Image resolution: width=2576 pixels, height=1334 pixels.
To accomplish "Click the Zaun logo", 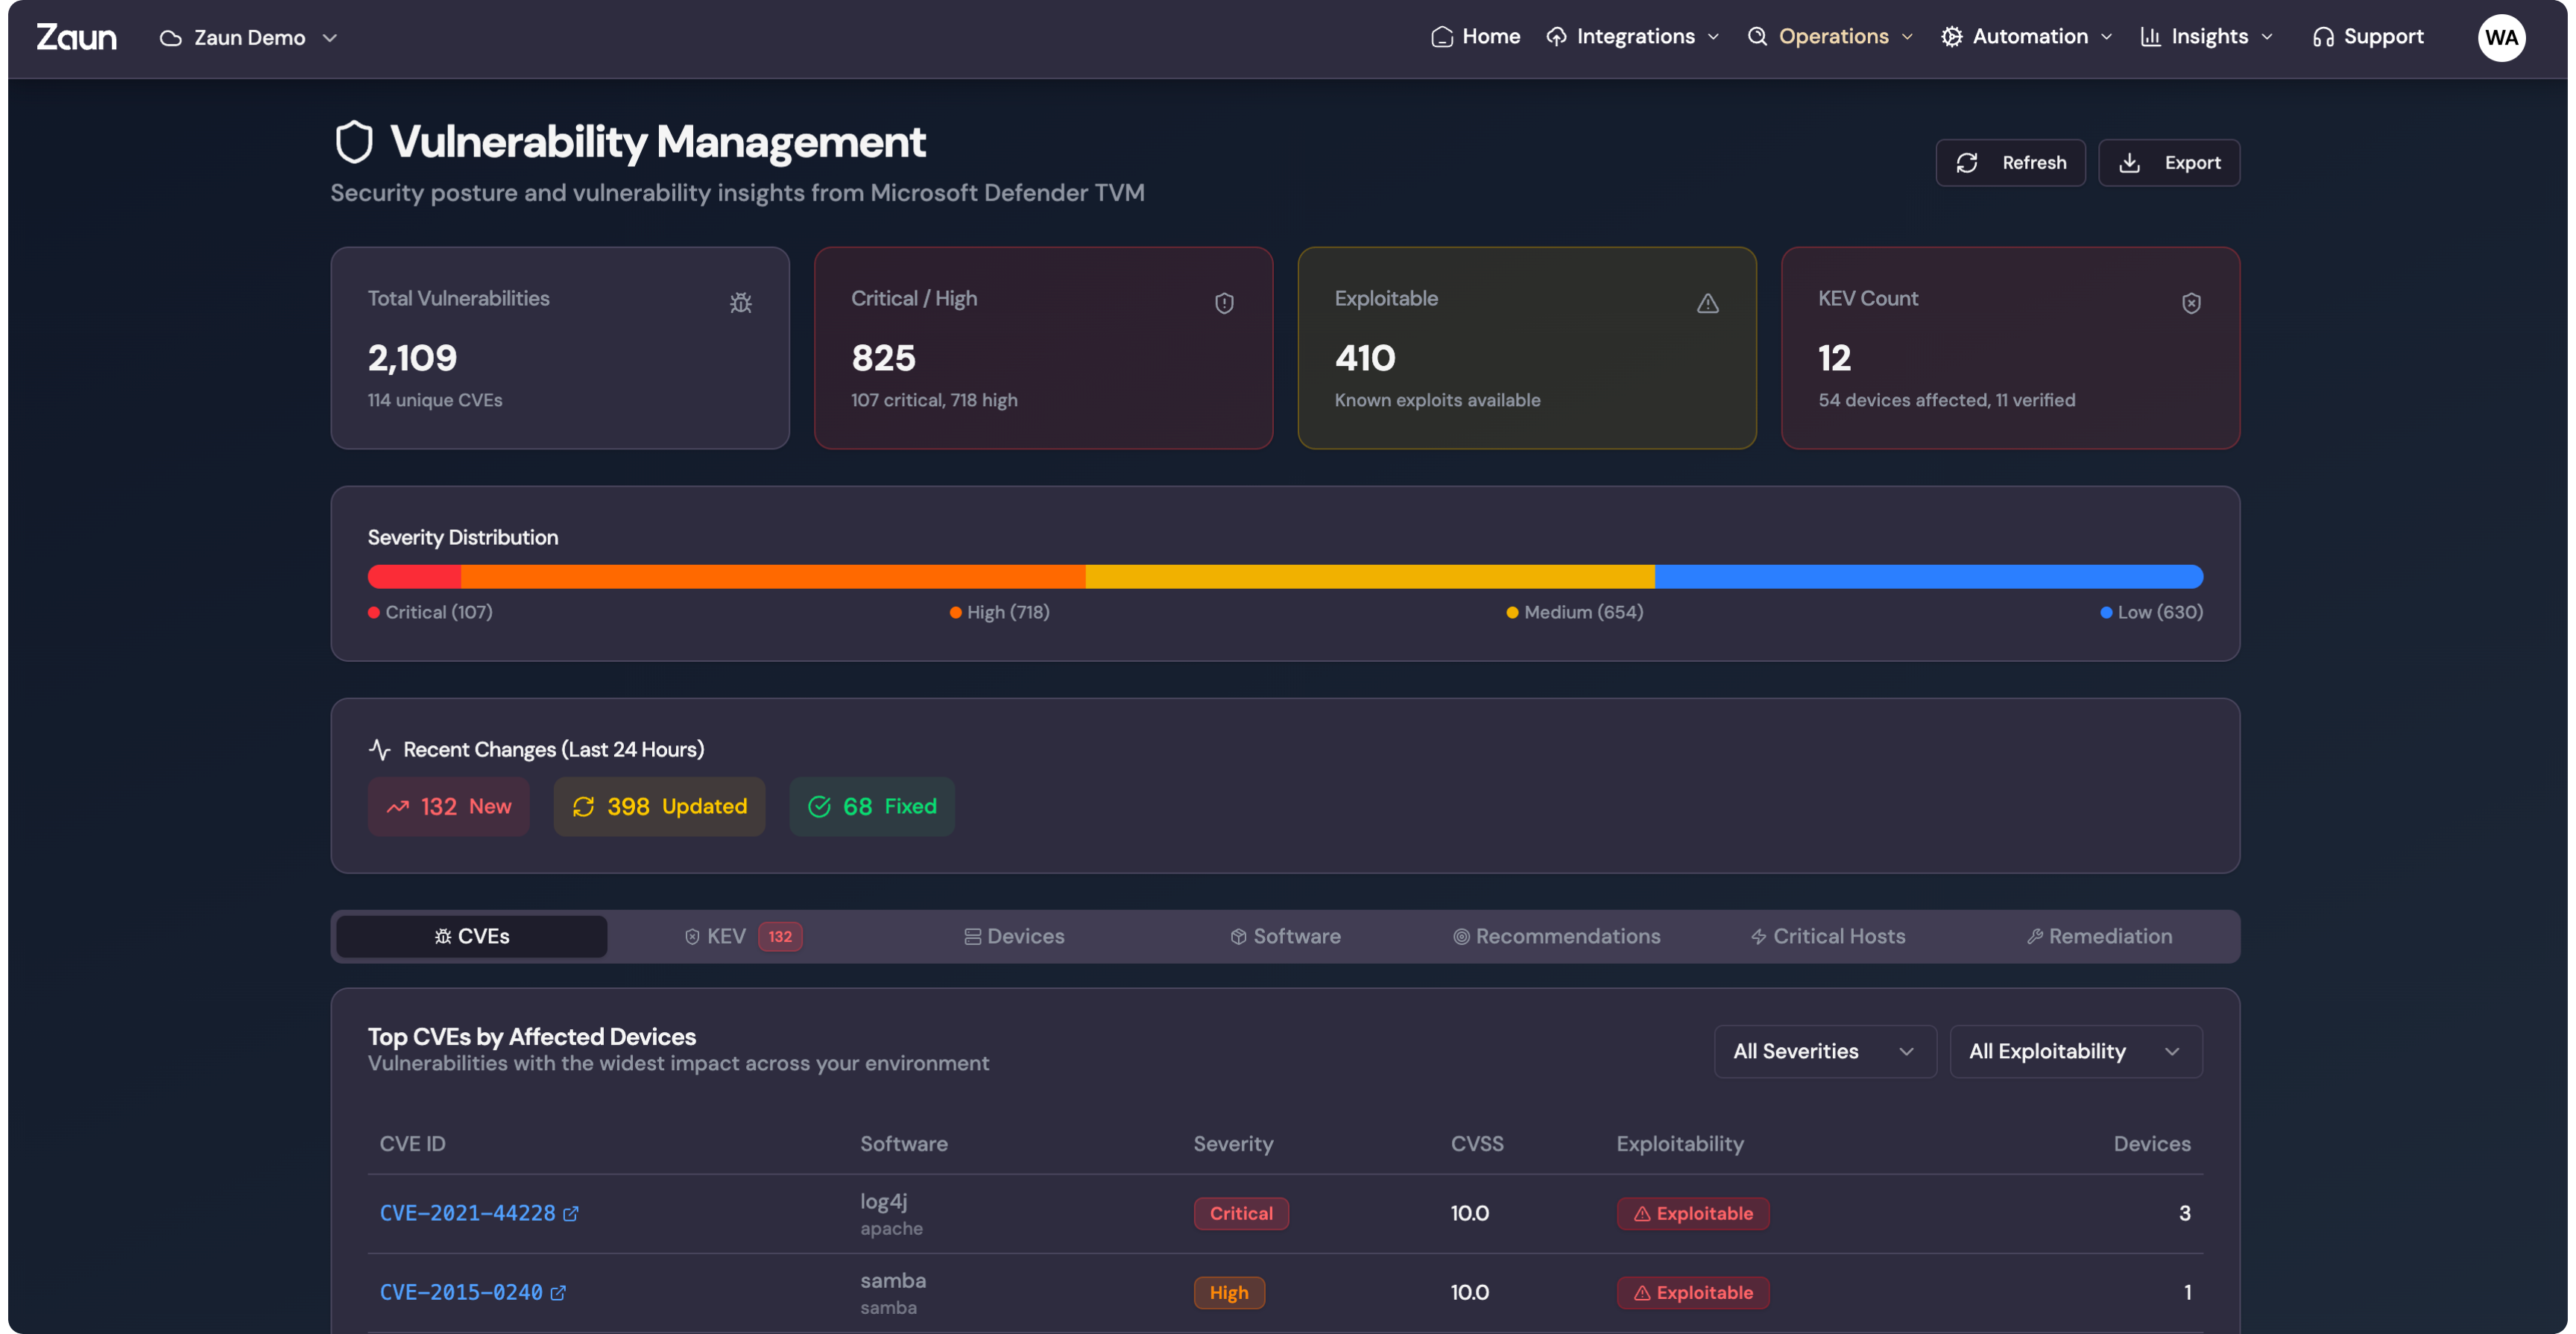I will (77, 38).
